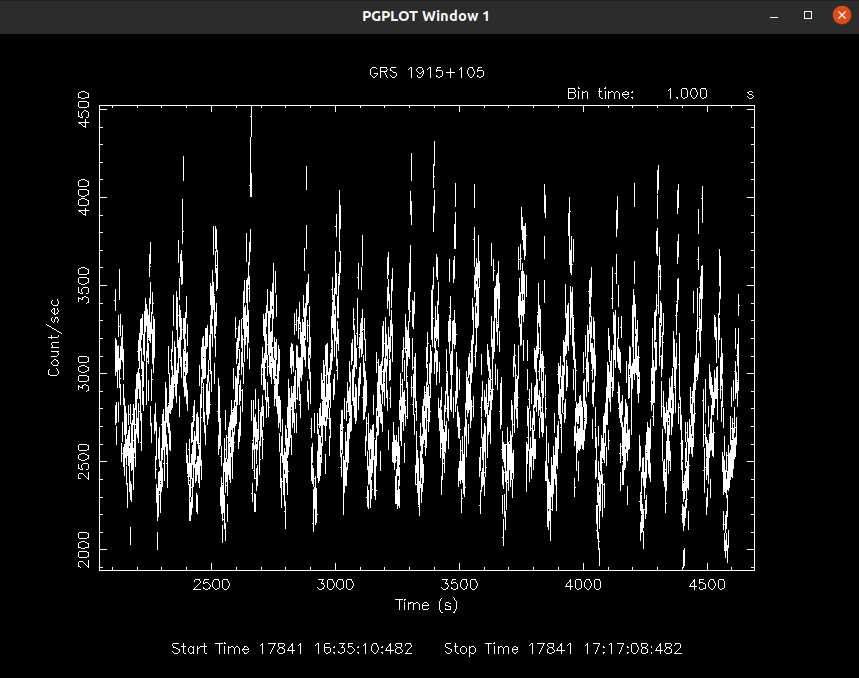This screenshot has height=678, width=859.
Task: Click the plot title GRS 1915+105
Action: [427, 73]
